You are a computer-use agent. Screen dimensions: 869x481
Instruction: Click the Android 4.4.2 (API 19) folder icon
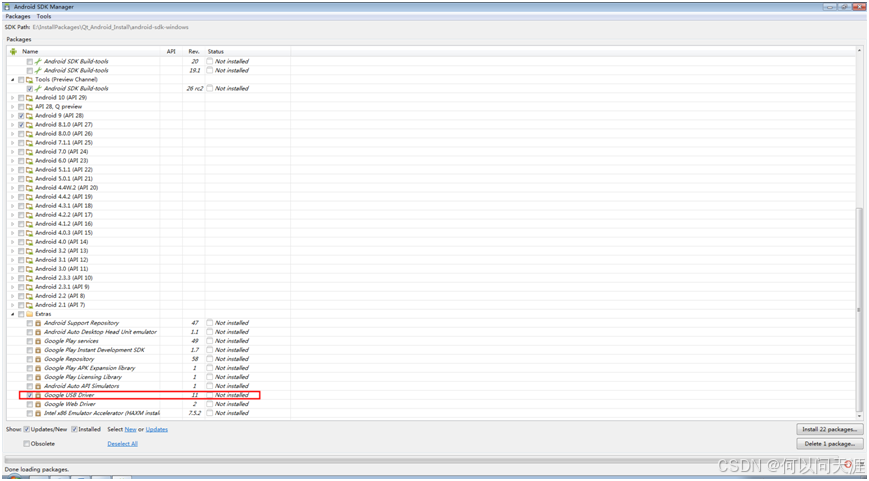click(29, 197)
